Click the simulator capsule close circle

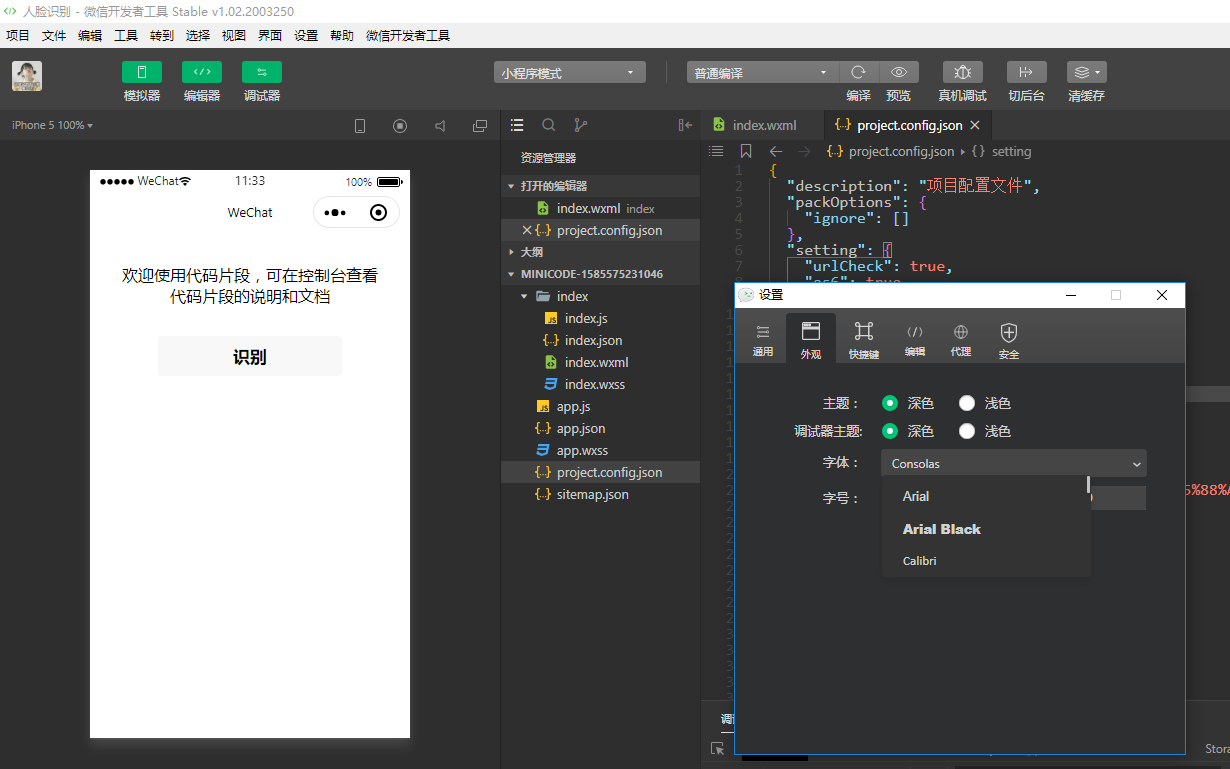point(378,212)
